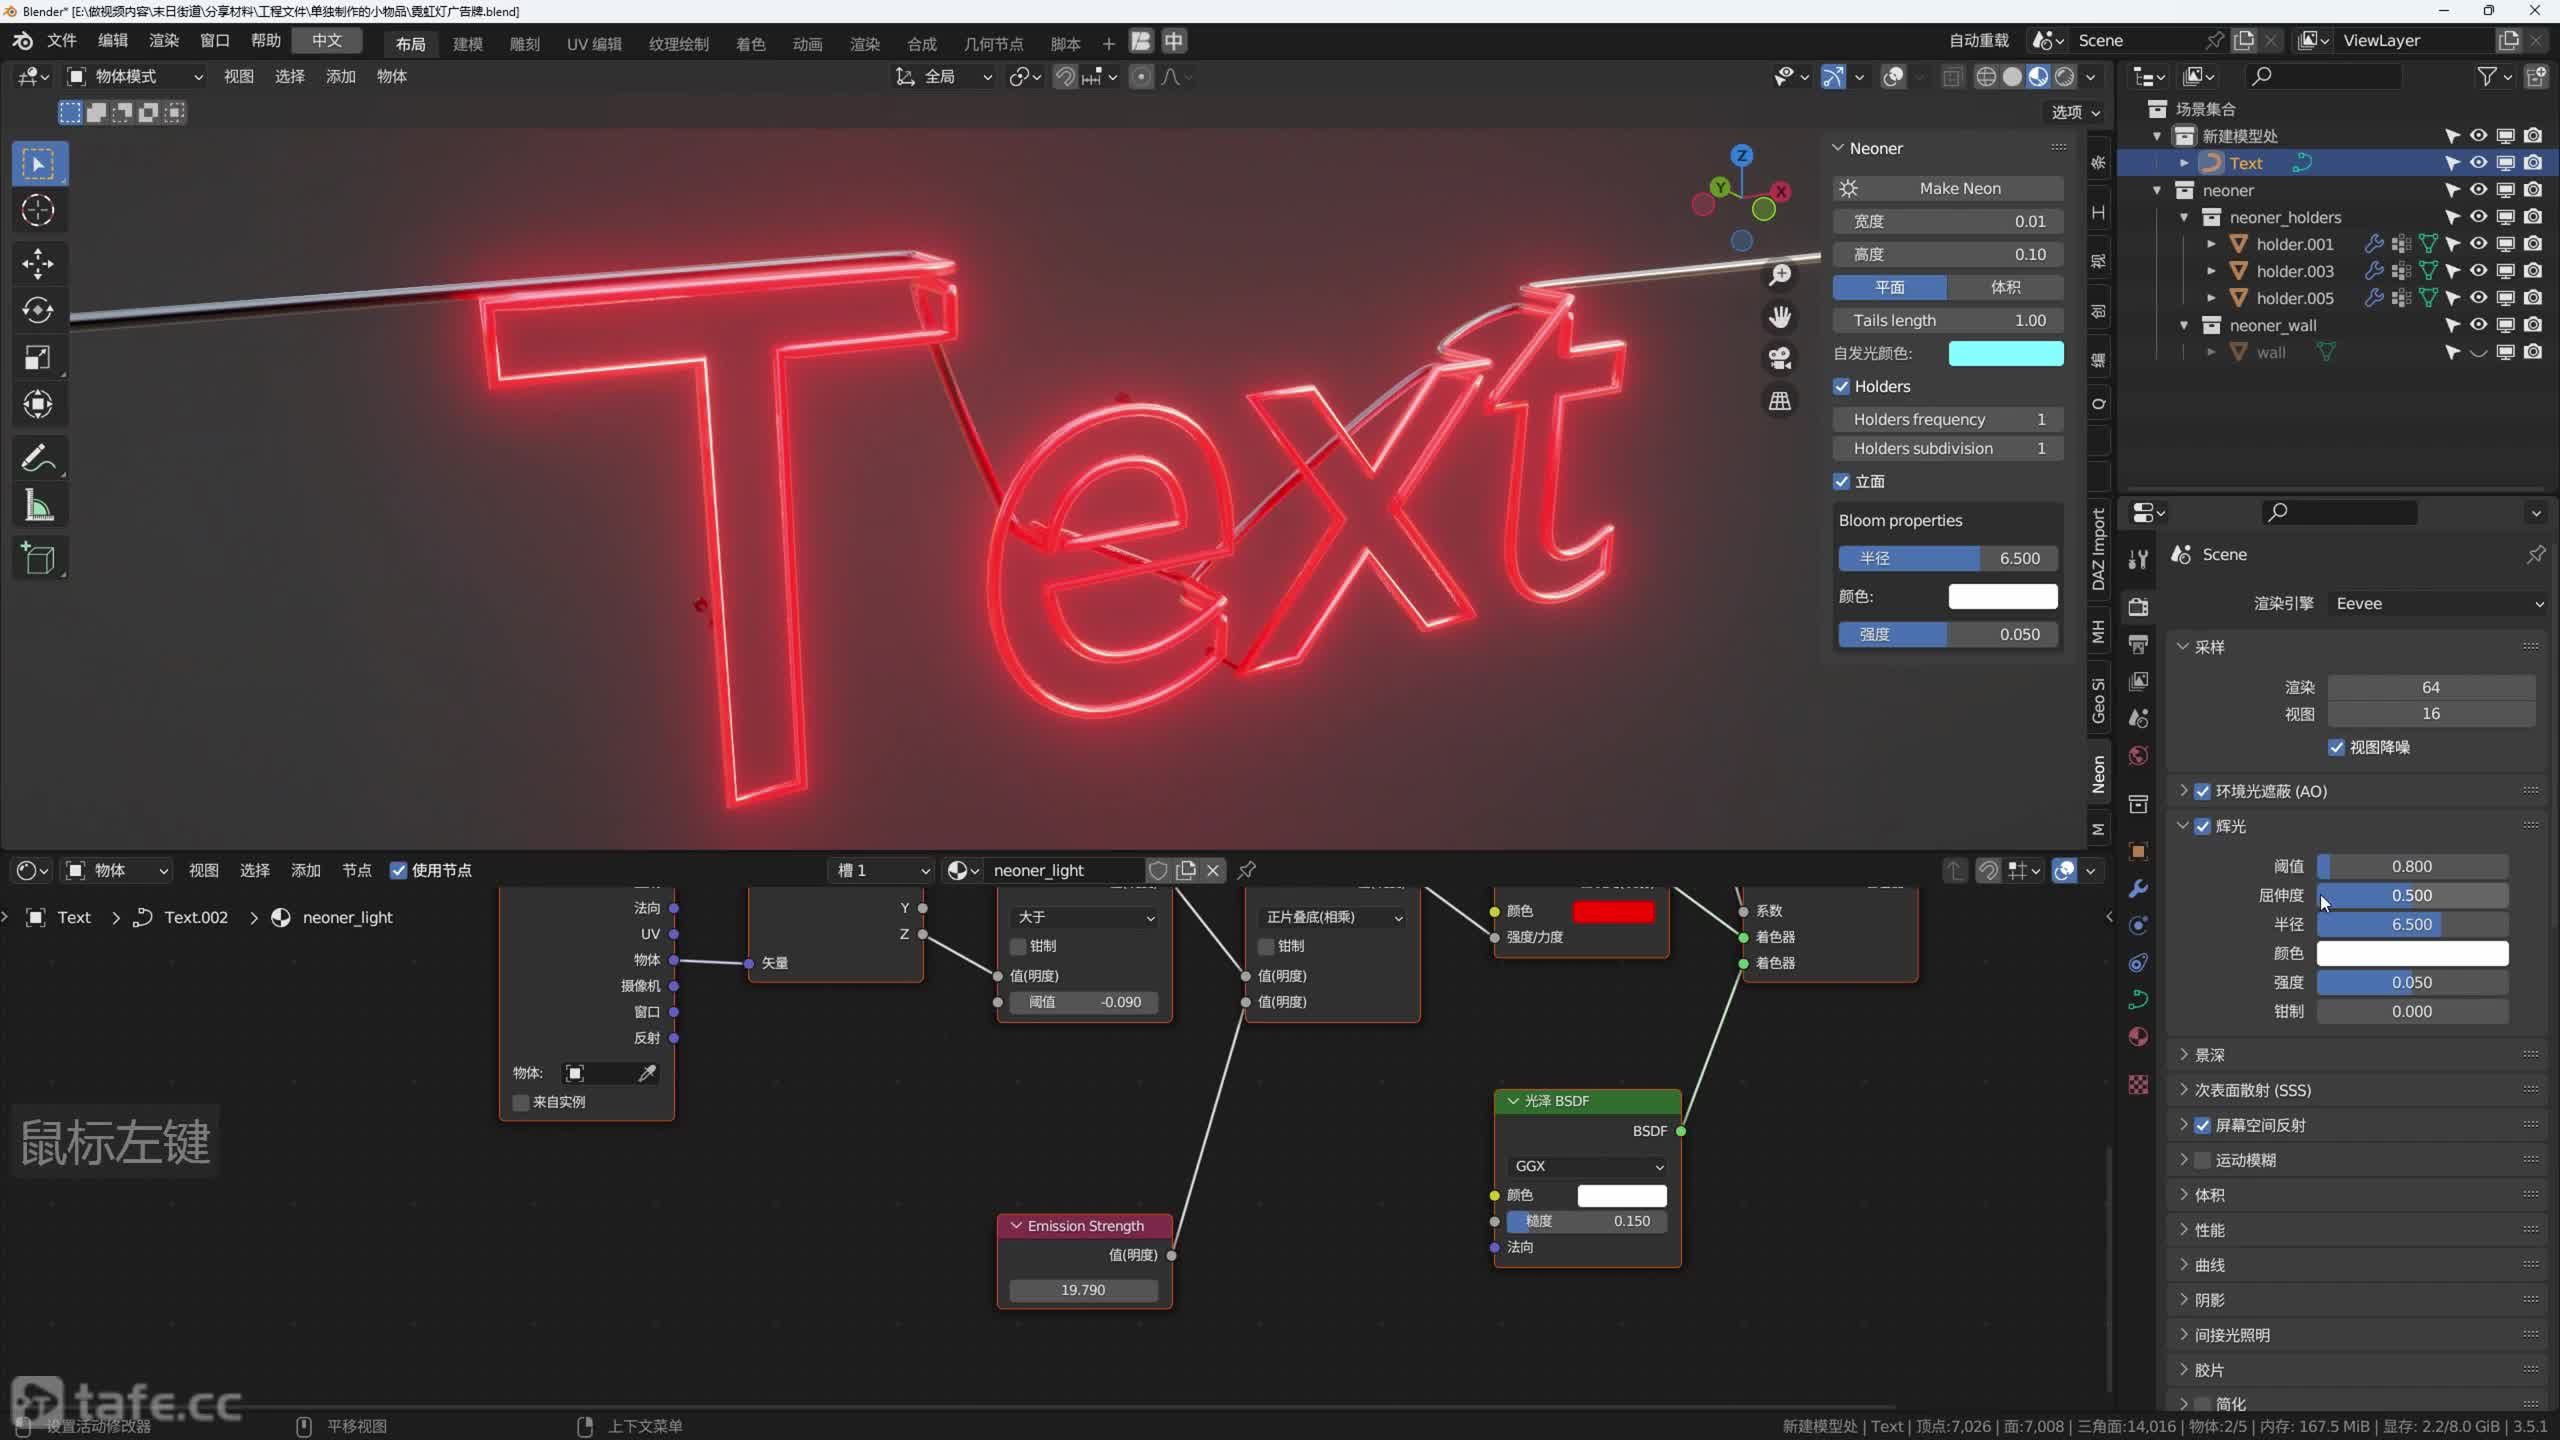The image size is (2560, 1440).
Task: Select the Rotate tool
Action: [x=38, y=311]
